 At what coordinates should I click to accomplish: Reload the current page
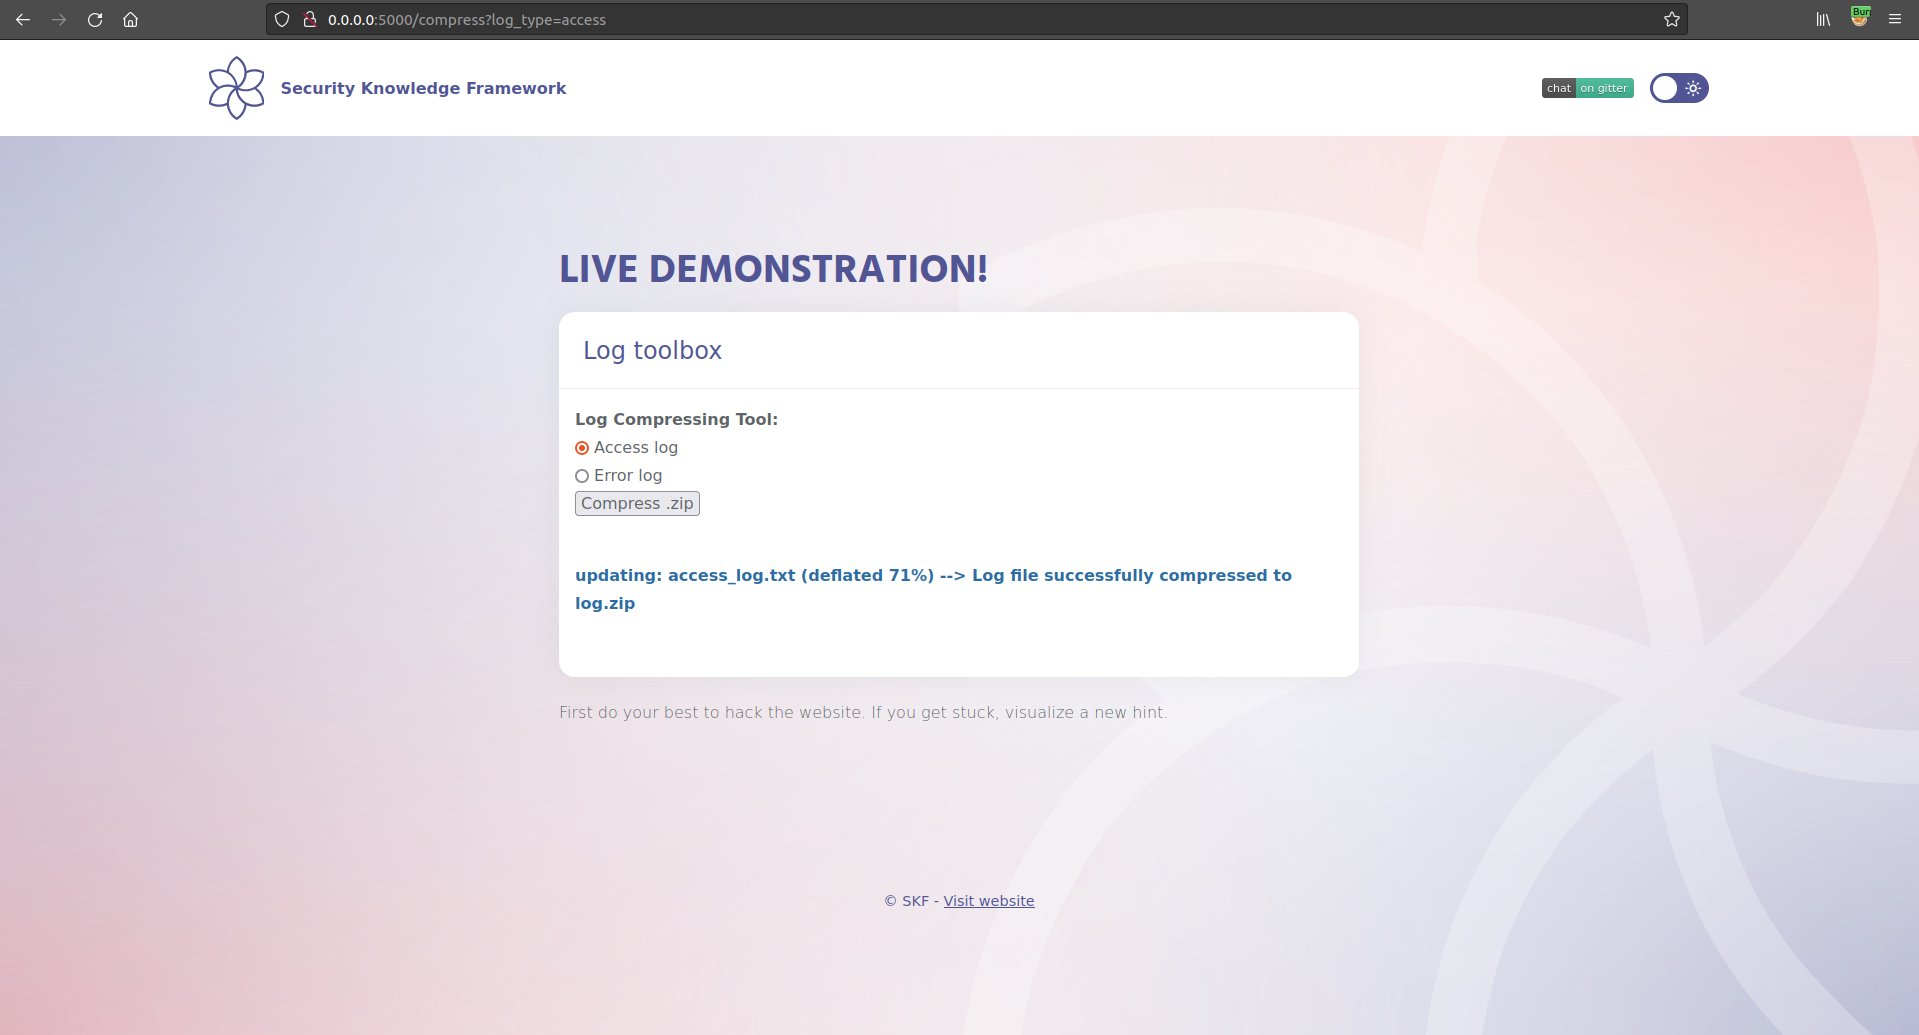coord(95,20)
